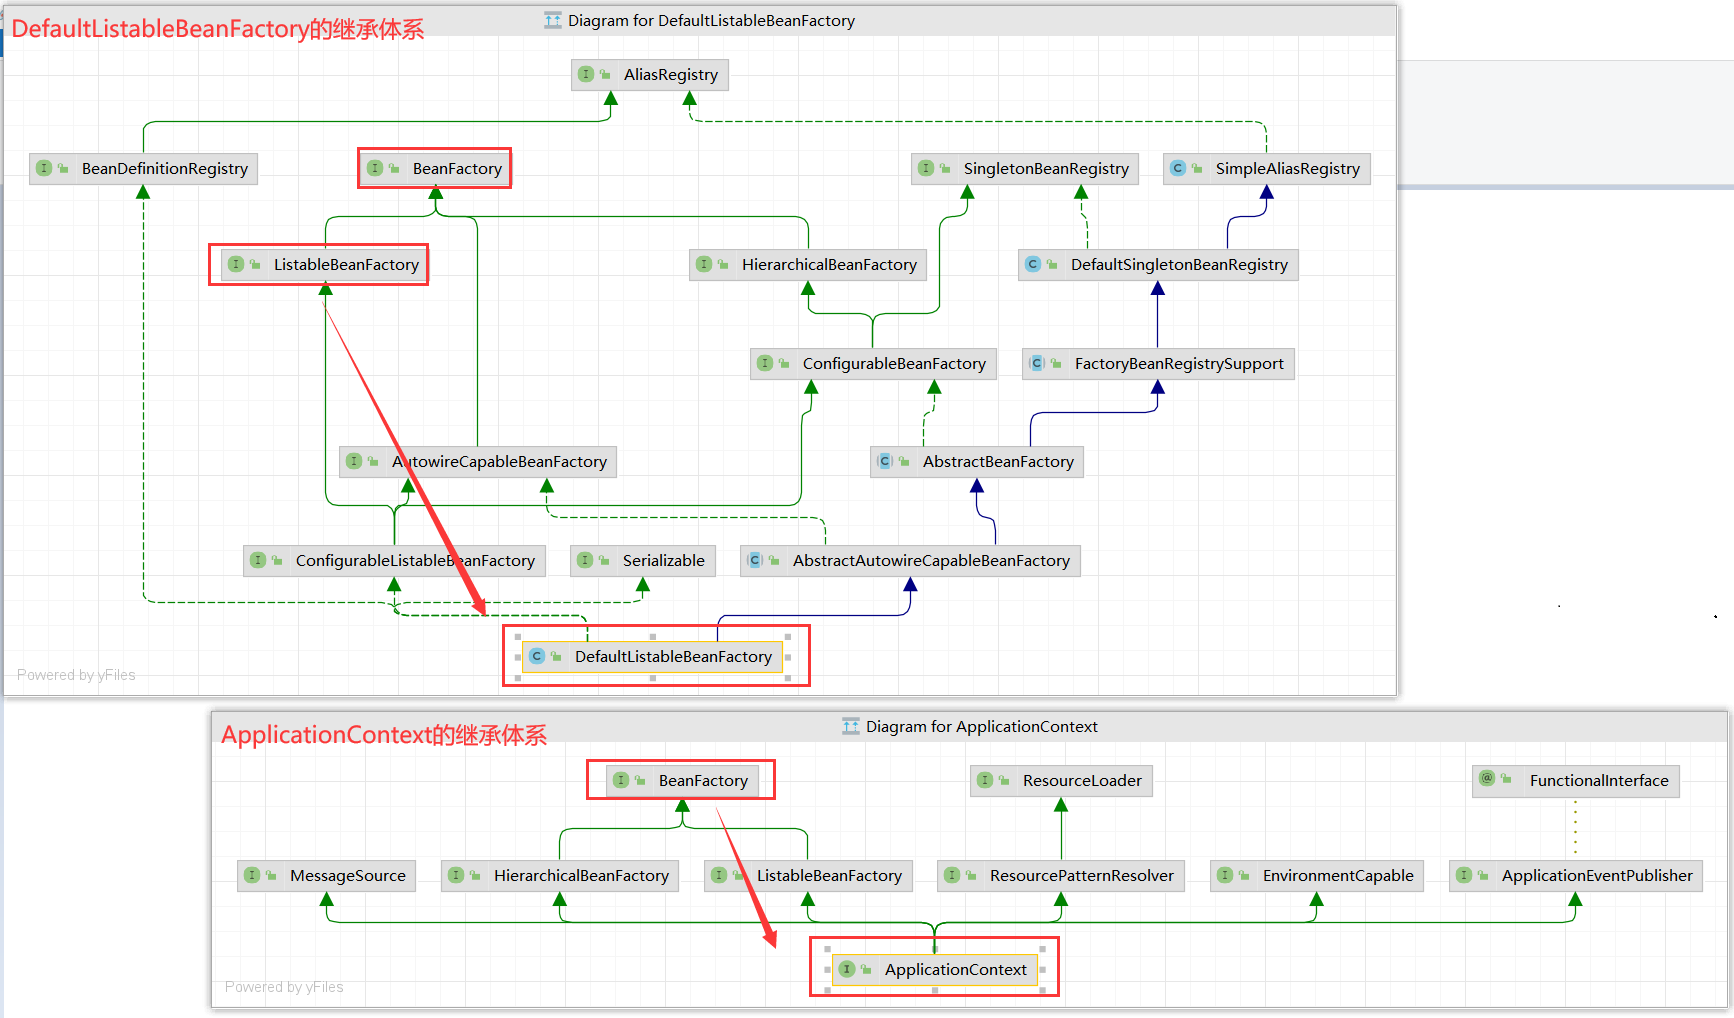The width and height of the screenshot is (1734, 1018).
Task: Click the ApplicationEventPublisher node
Action: tap(1576, 876)
